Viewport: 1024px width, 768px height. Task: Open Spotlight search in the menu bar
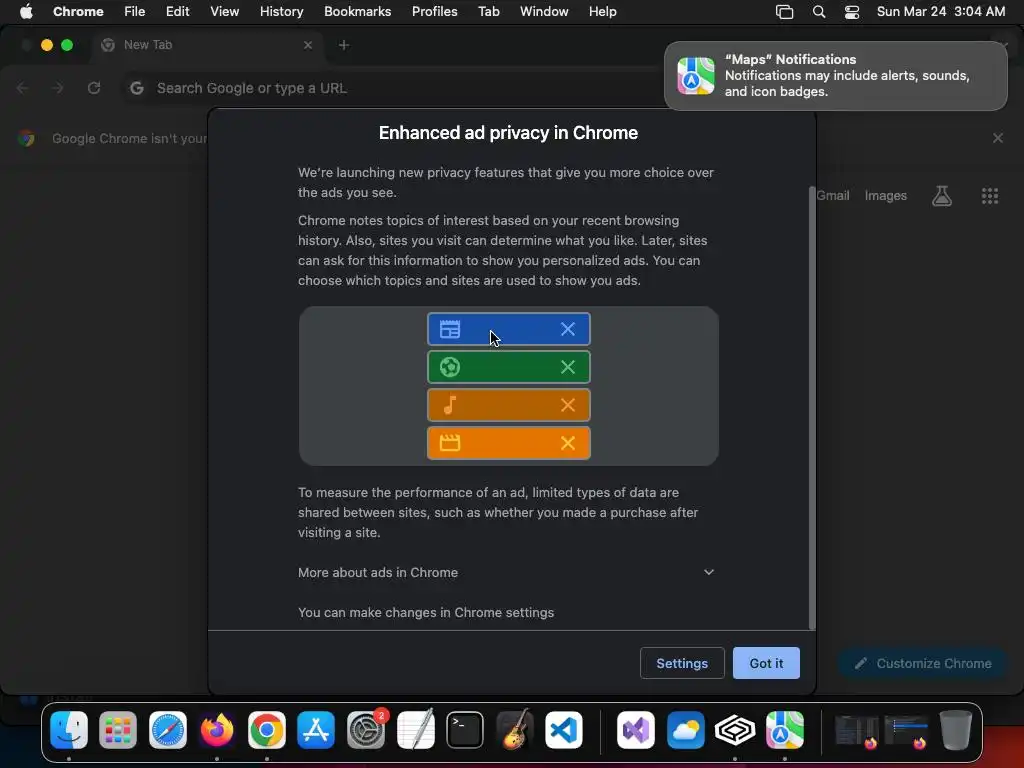pos(818,12)
